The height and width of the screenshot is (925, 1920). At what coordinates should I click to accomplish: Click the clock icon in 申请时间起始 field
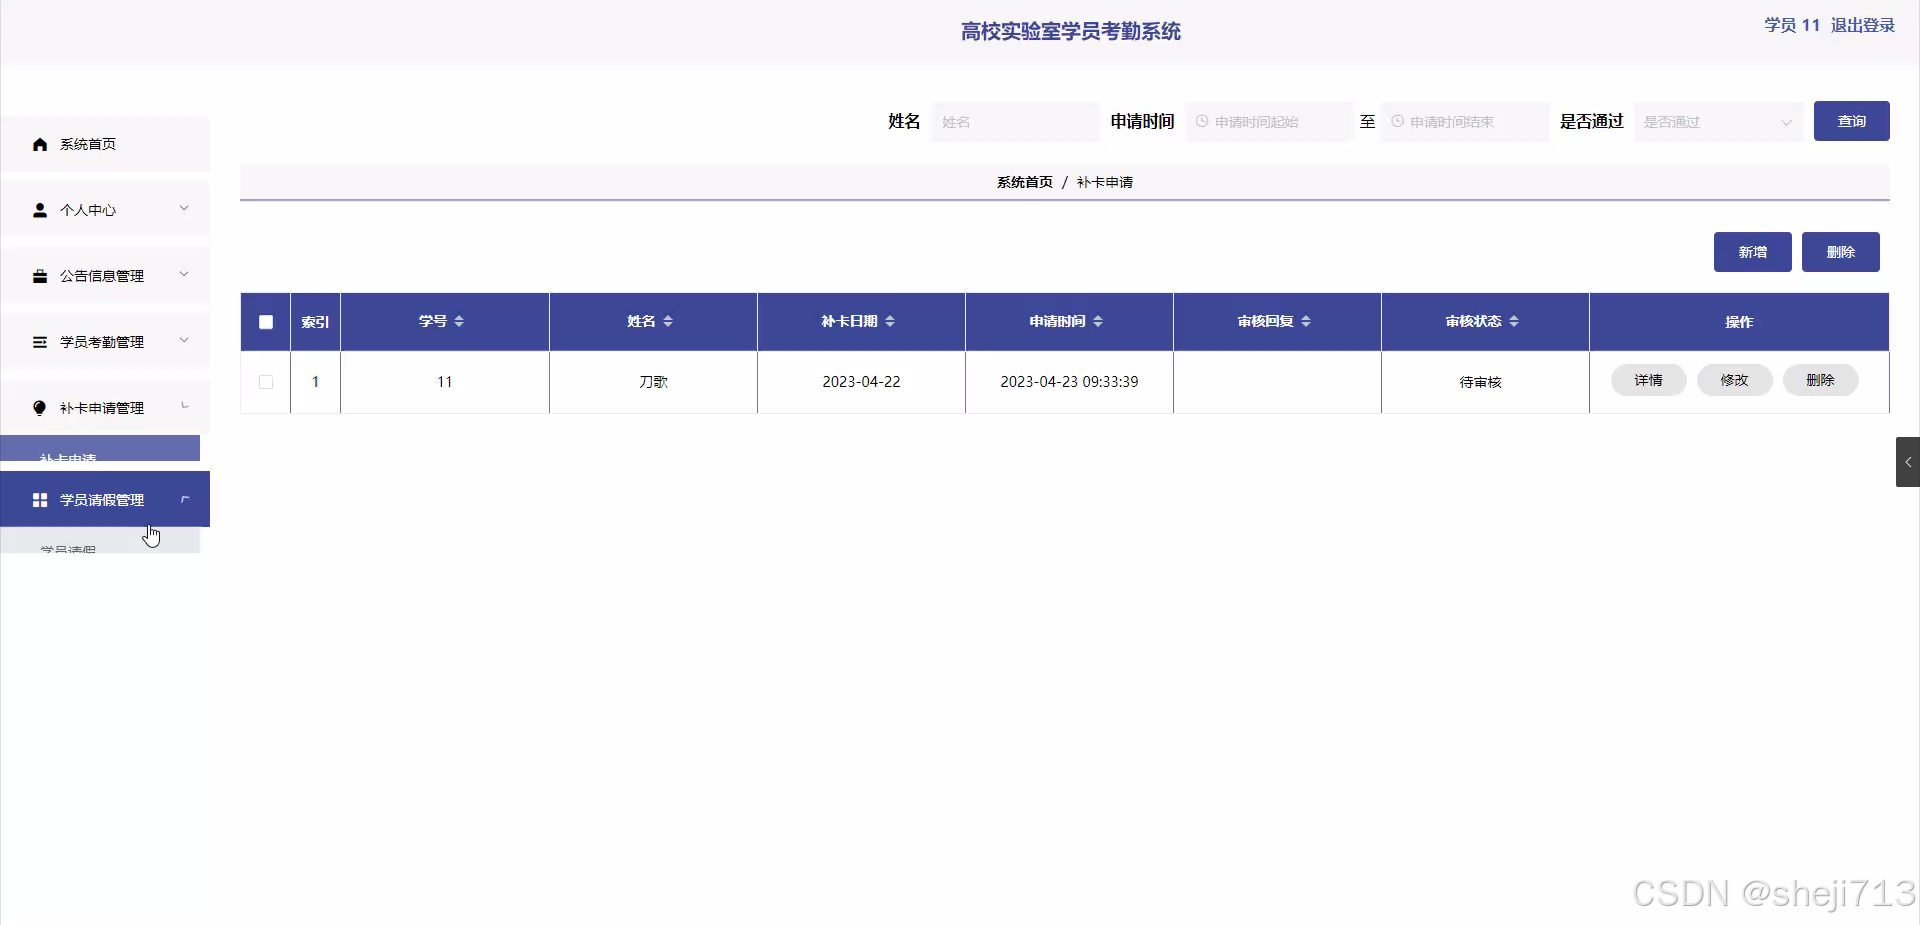click(x=1201, y=122)
